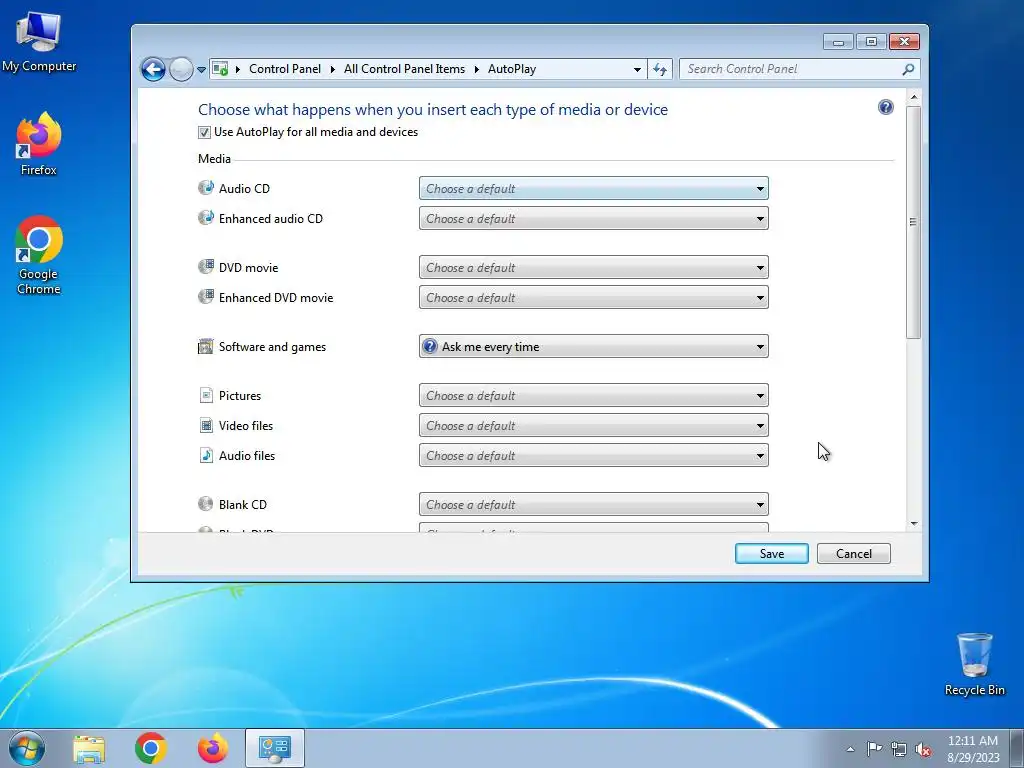Open File Explorer from taskbar
This screenshot has height=768, width=1024.
89,748
